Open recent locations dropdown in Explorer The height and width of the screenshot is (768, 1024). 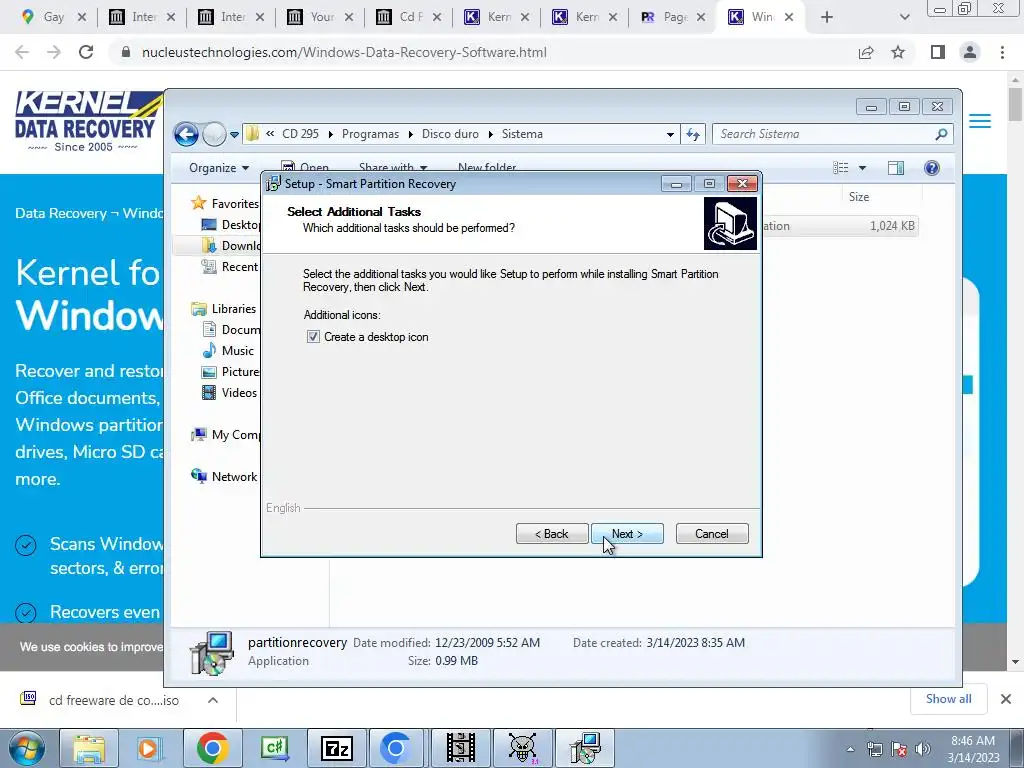[234, 135]
